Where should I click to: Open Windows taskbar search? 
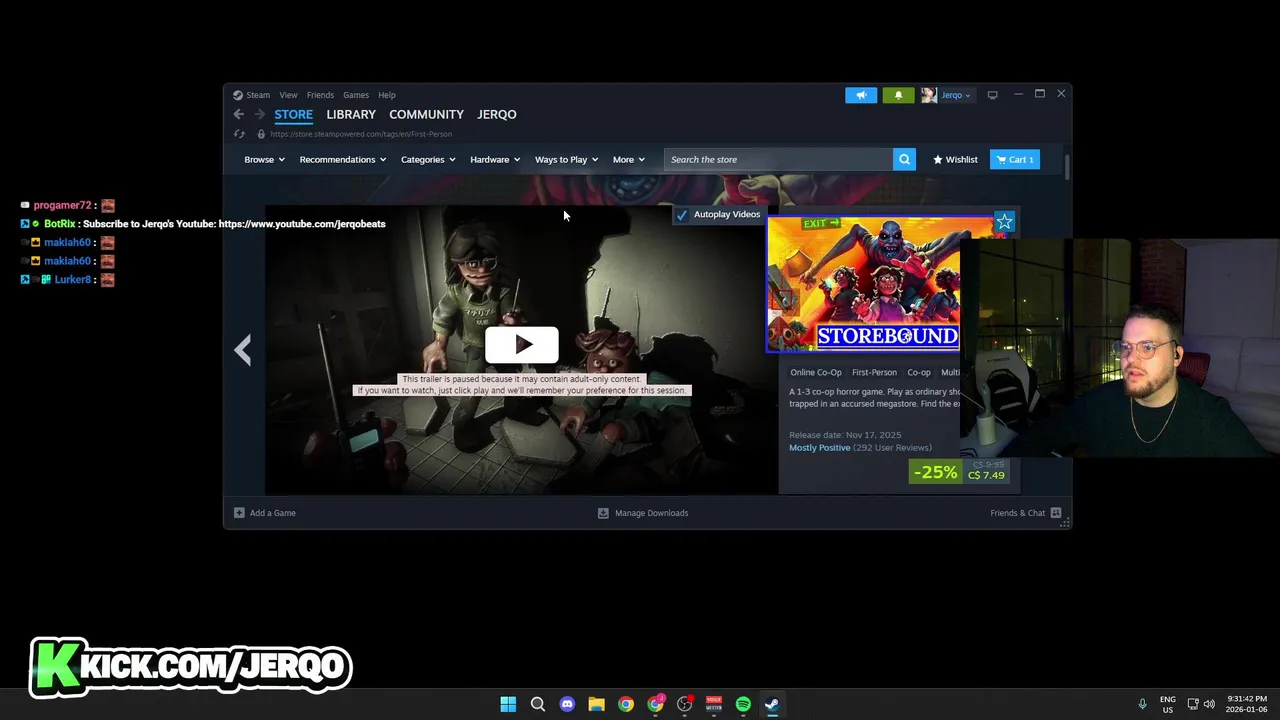point(537,704)
